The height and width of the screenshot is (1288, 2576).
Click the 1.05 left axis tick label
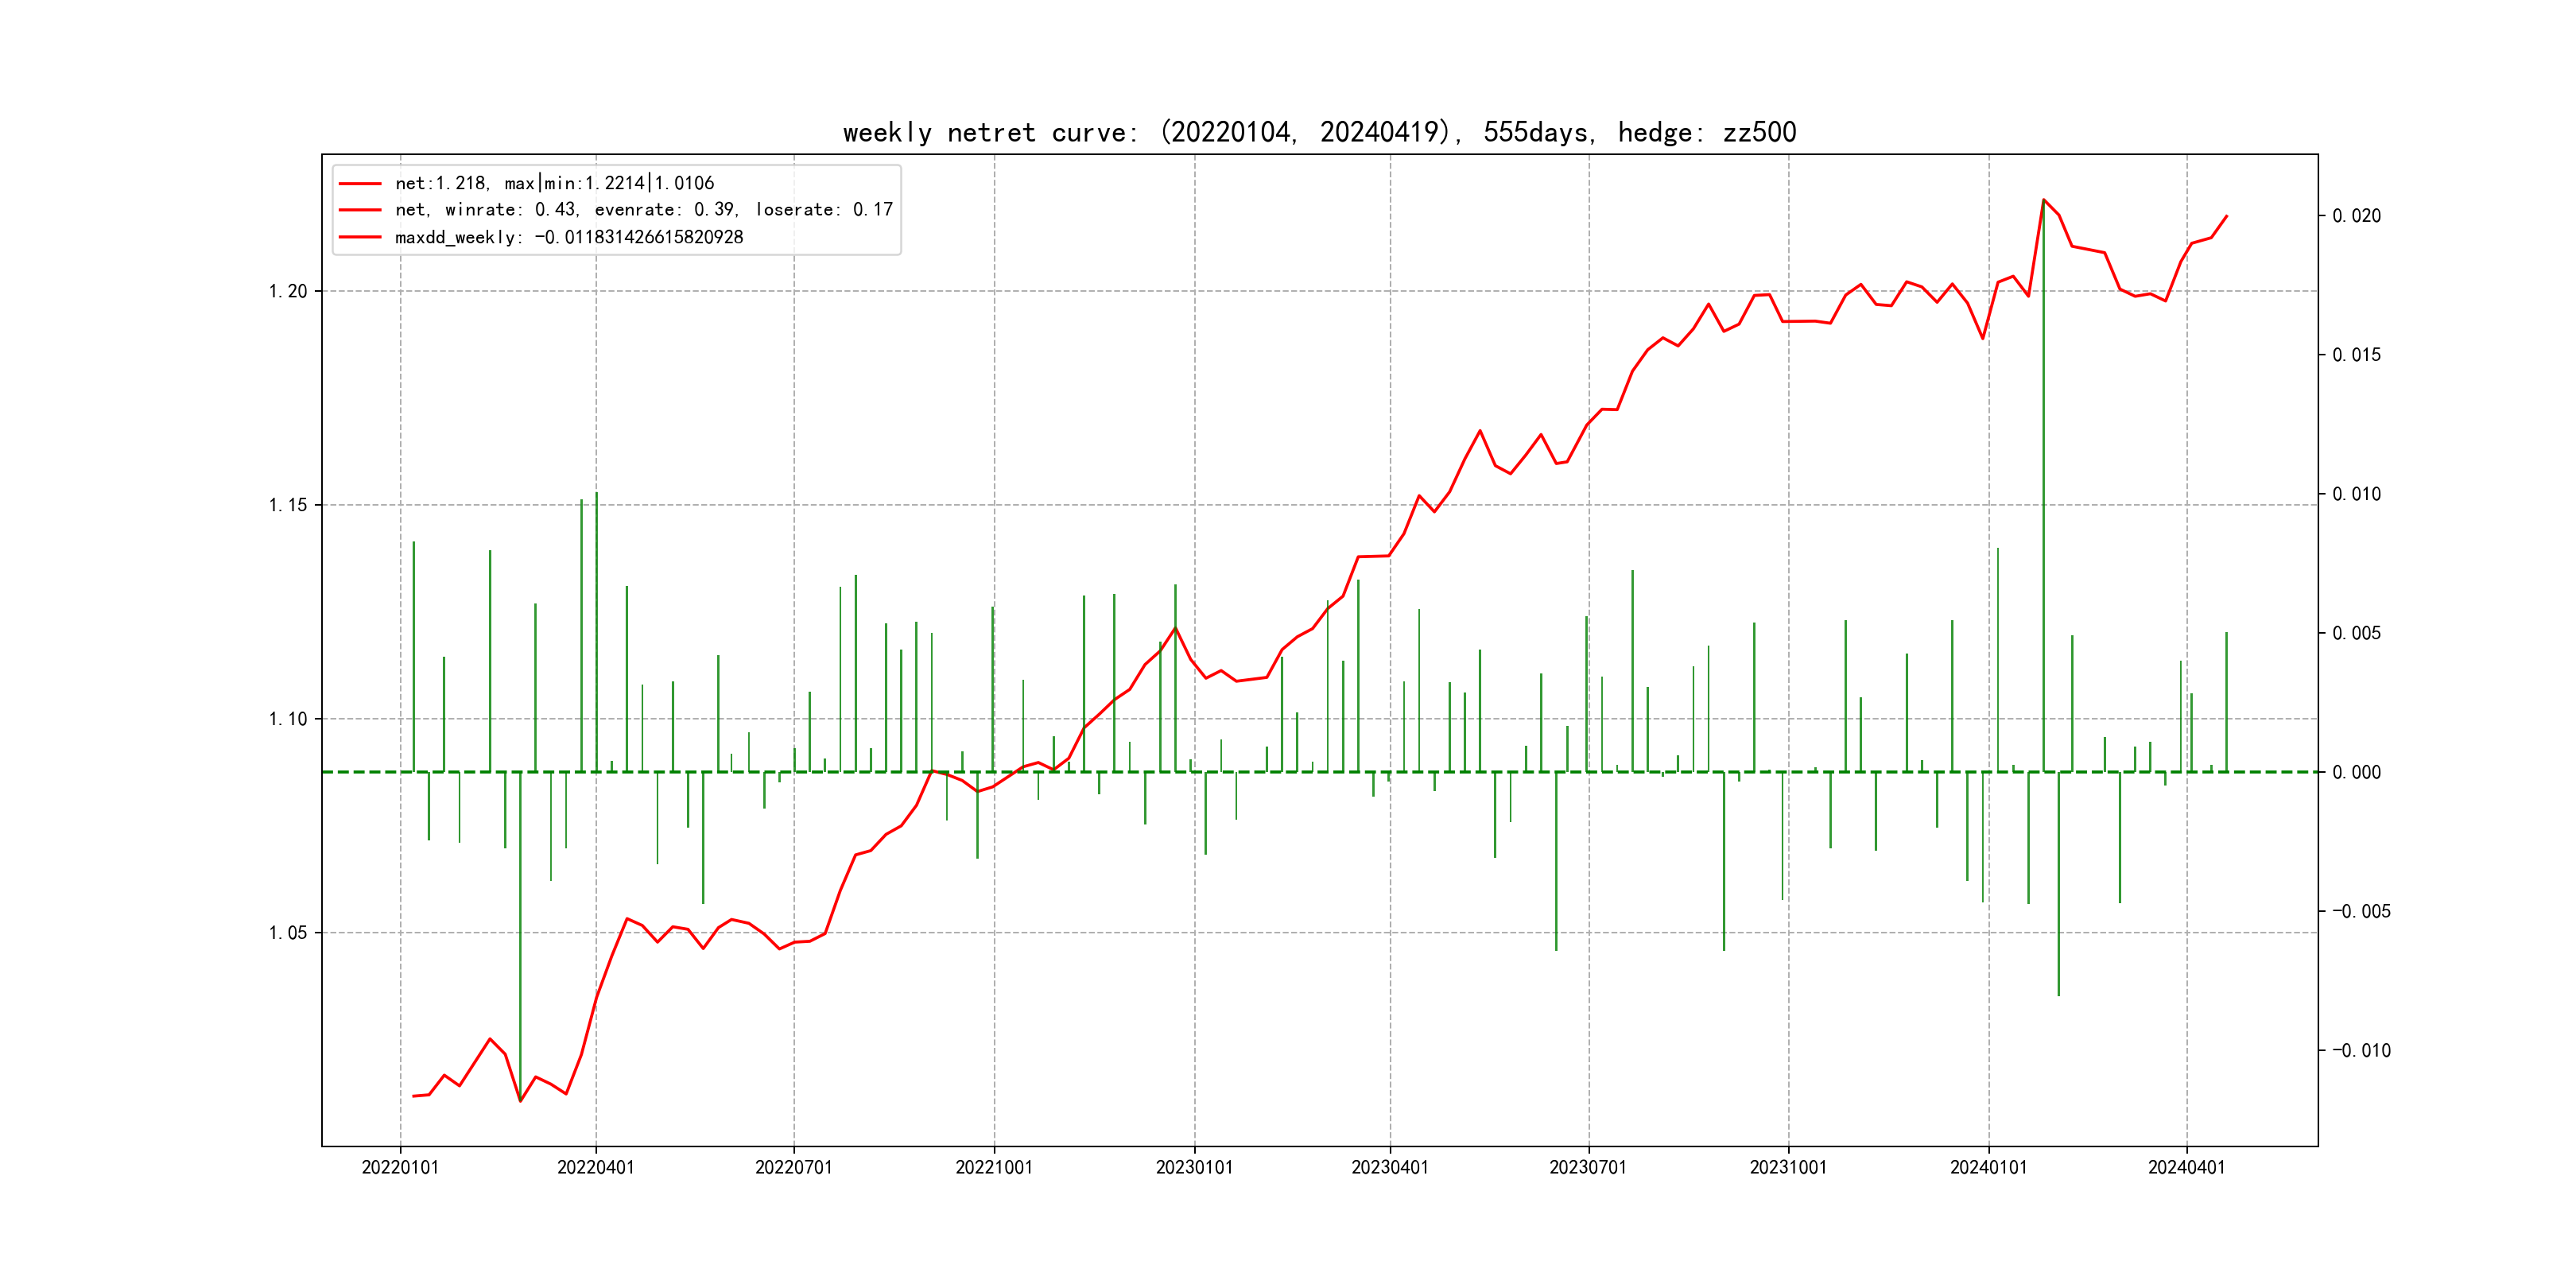[x=288, y=933]
